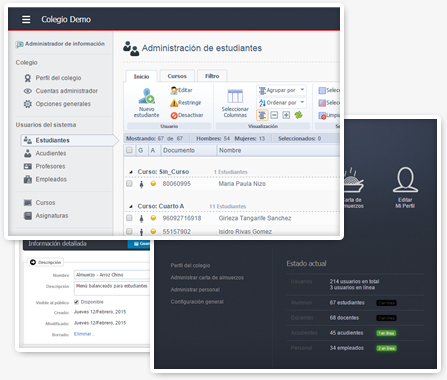The height and width of the screenshot is (380, 447).
Task: Click the Restringir warning icon
Action: 174,103
